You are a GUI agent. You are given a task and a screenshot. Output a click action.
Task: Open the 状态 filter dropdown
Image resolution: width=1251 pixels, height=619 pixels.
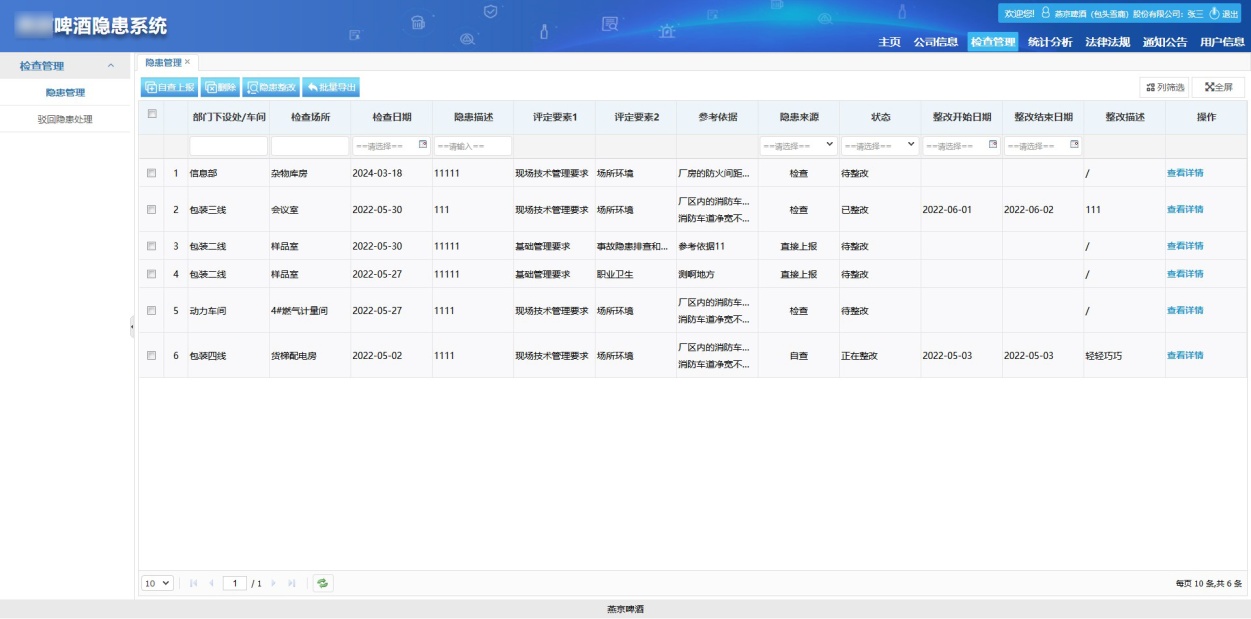(880, 145)
